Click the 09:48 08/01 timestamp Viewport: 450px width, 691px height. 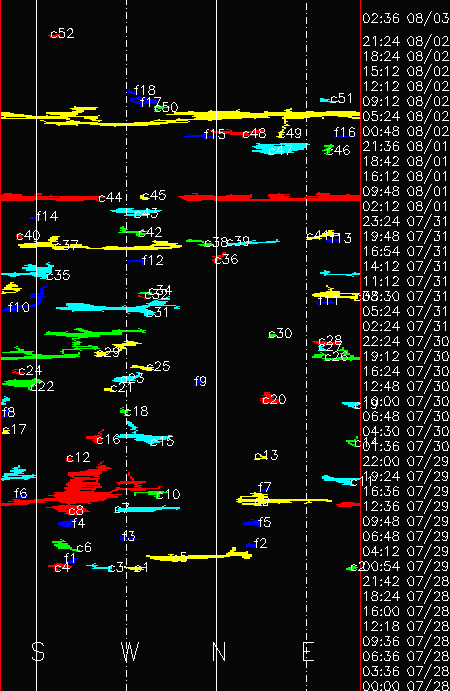405,191
